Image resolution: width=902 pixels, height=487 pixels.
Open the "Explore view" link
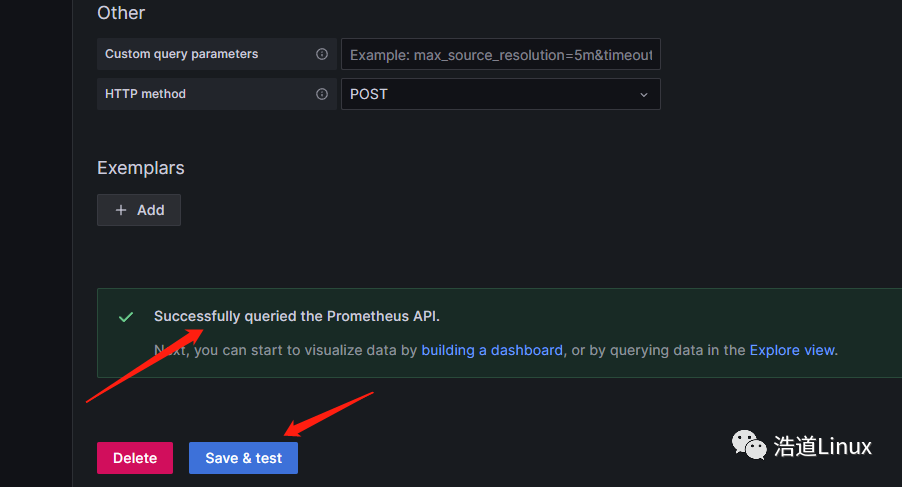click(x=792, y=350)
